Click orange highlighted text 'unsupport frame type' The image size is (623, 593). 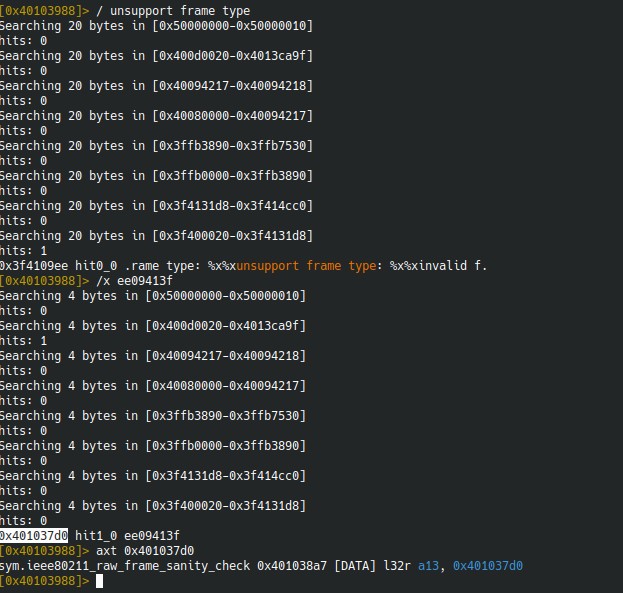point(306,265)
